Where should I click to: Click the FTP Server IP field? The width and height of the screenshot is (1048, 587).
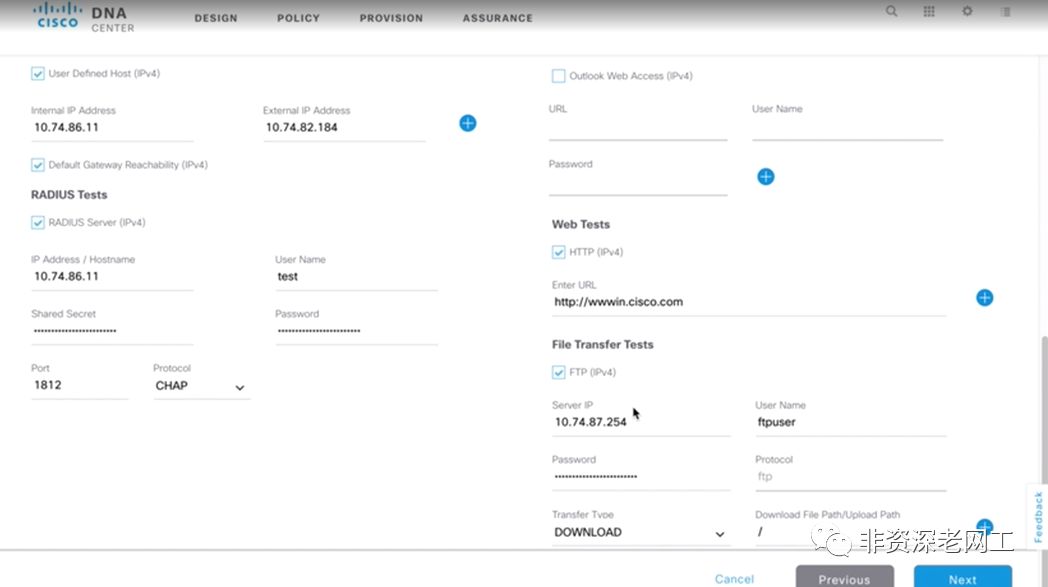(x=640, y=423)
